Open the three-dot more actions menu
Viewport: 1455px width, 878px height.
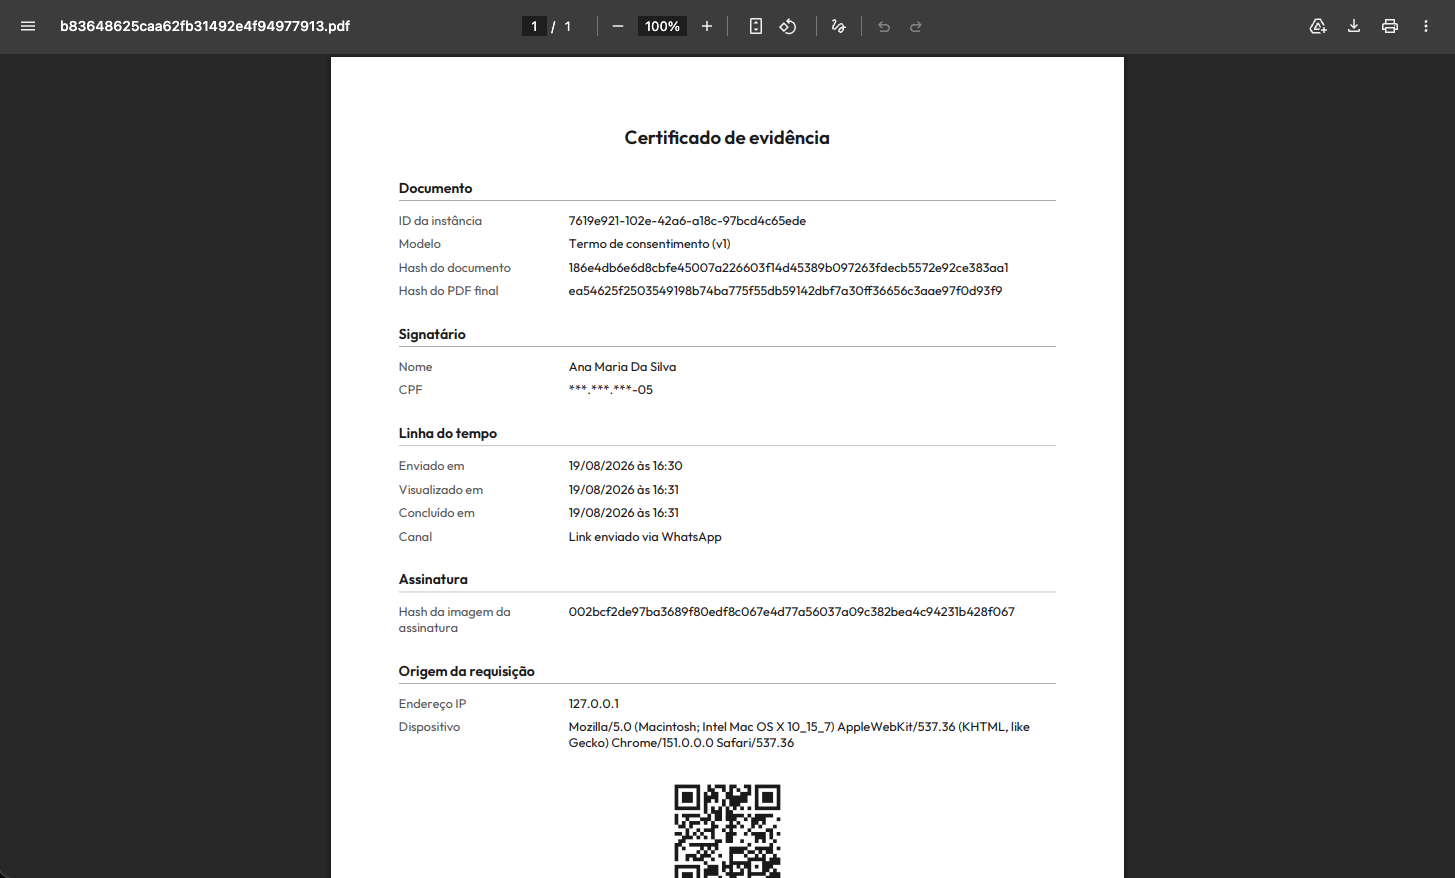[1426, 26]
